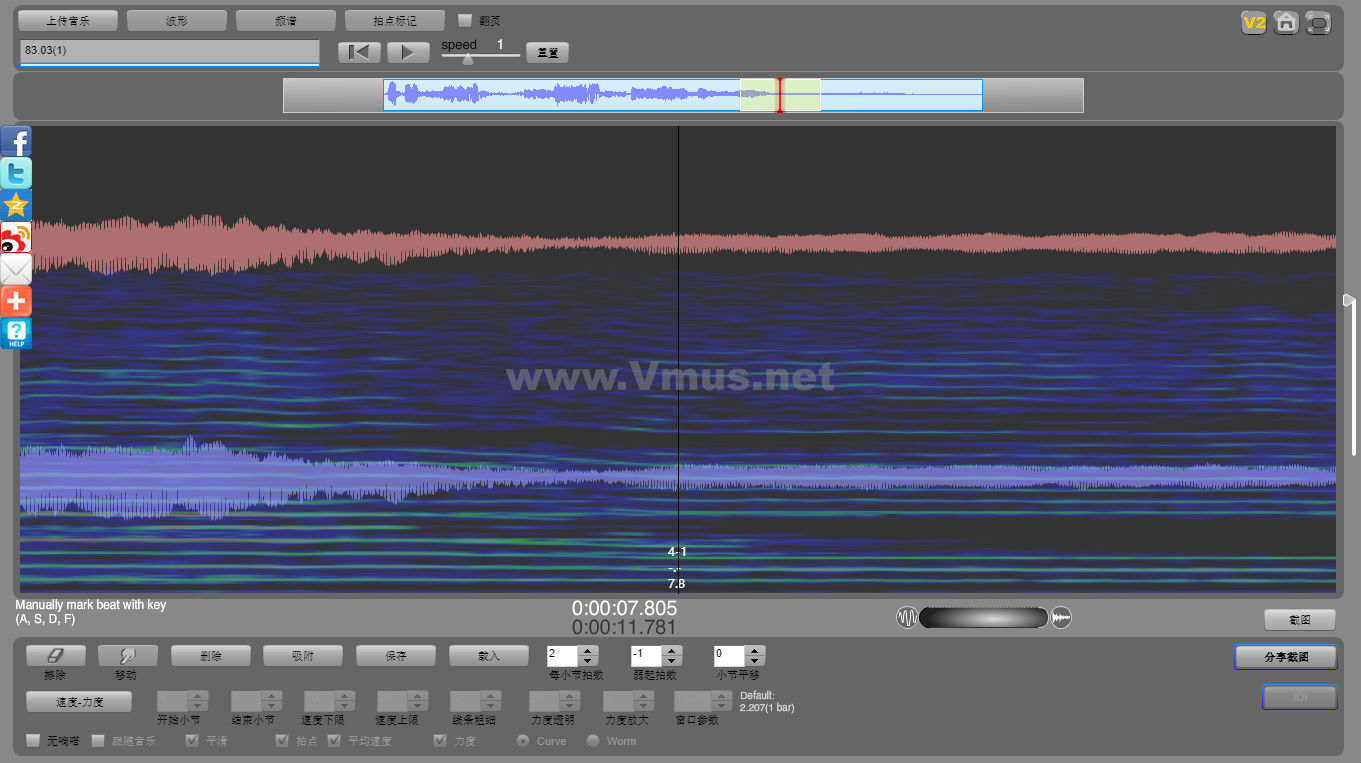Click the 上传音乐 upload button
This screenshot has height=763, width=1361.
[68, 20]
